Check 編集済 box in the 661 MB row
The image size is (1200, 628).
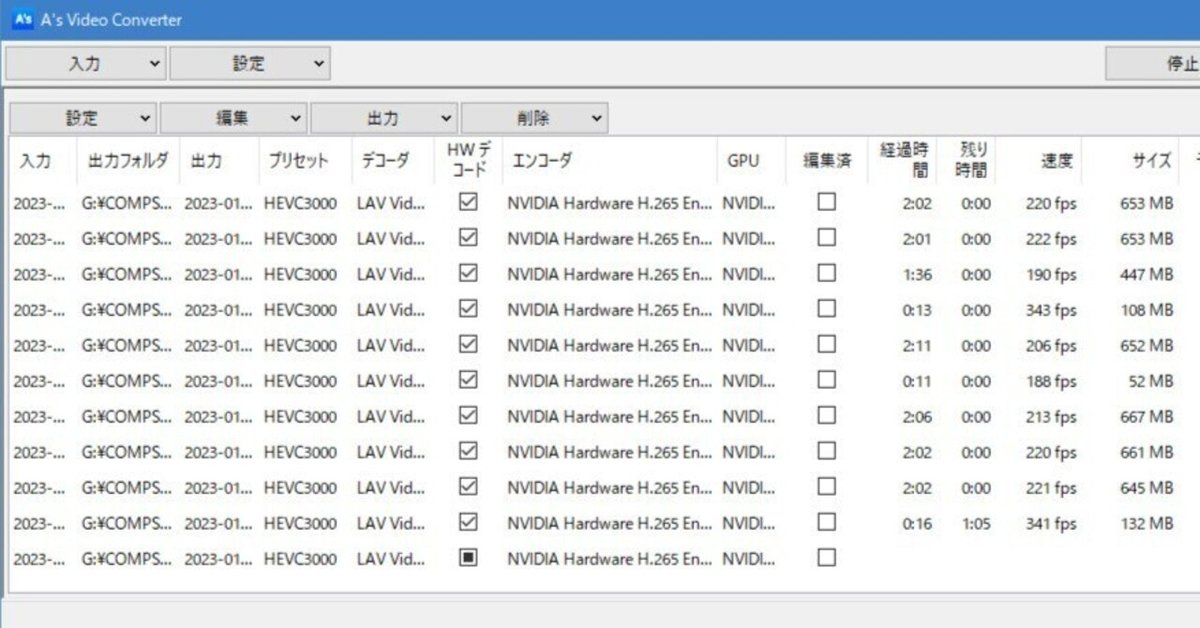[826, 451]
